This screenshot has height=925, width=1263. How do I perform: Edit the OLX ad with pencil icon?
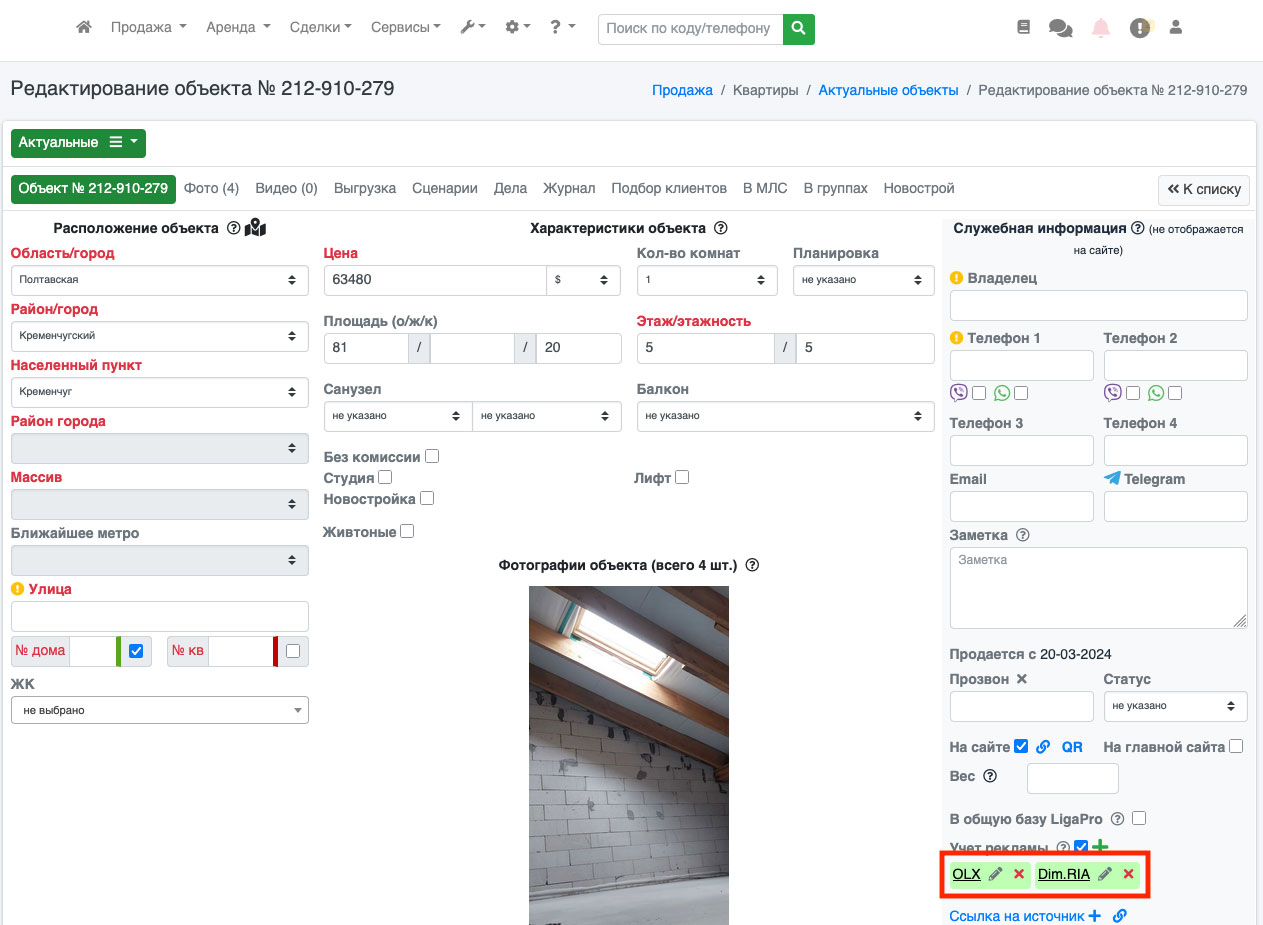tap(995, 874)
